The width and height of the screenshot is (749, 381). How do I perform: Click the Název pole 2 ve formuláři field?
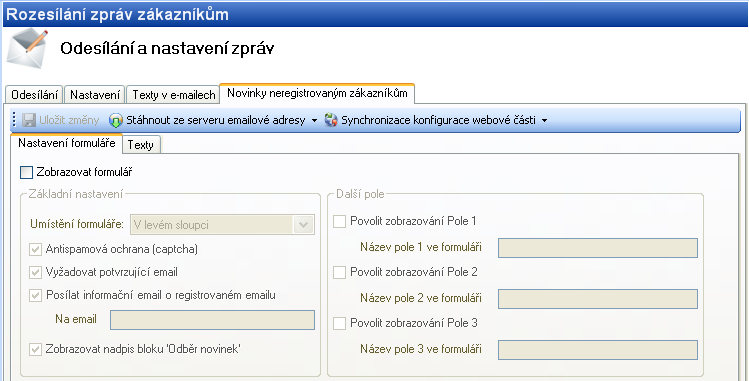598,299
